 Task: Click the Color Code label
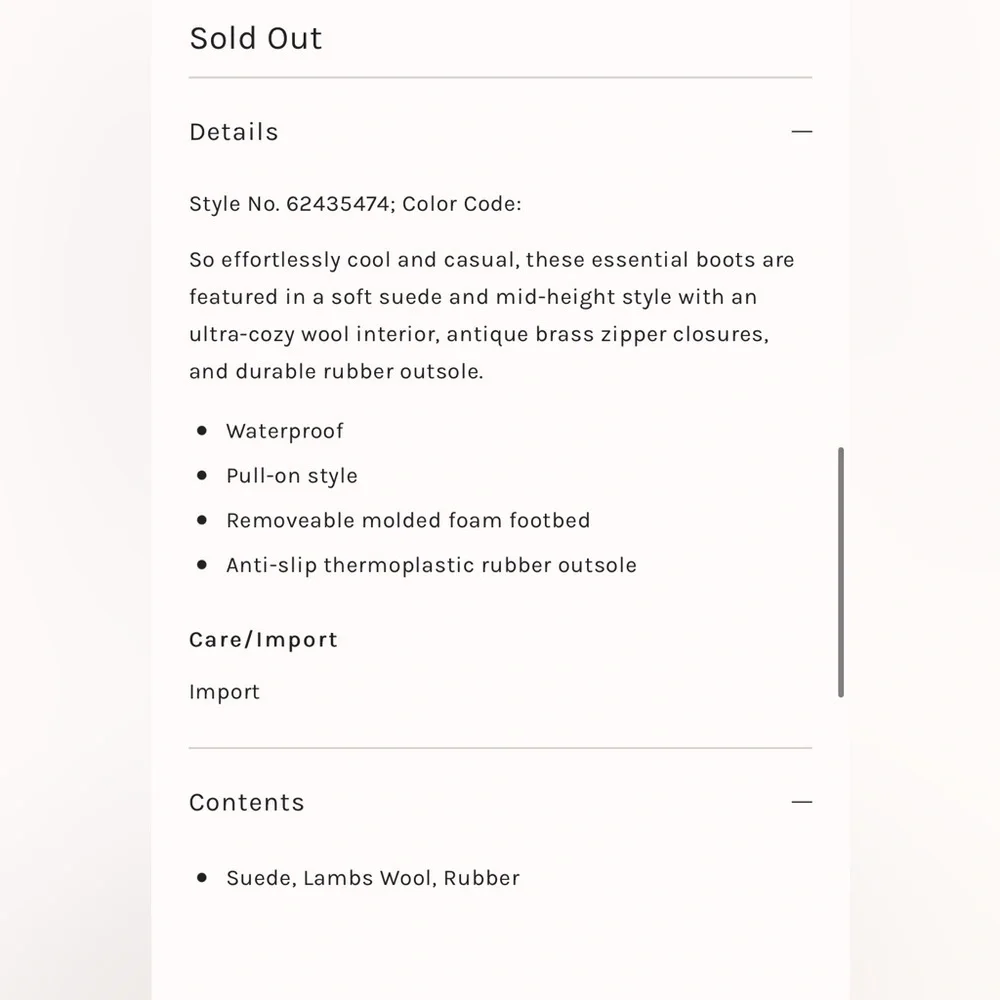coord(462,204)
